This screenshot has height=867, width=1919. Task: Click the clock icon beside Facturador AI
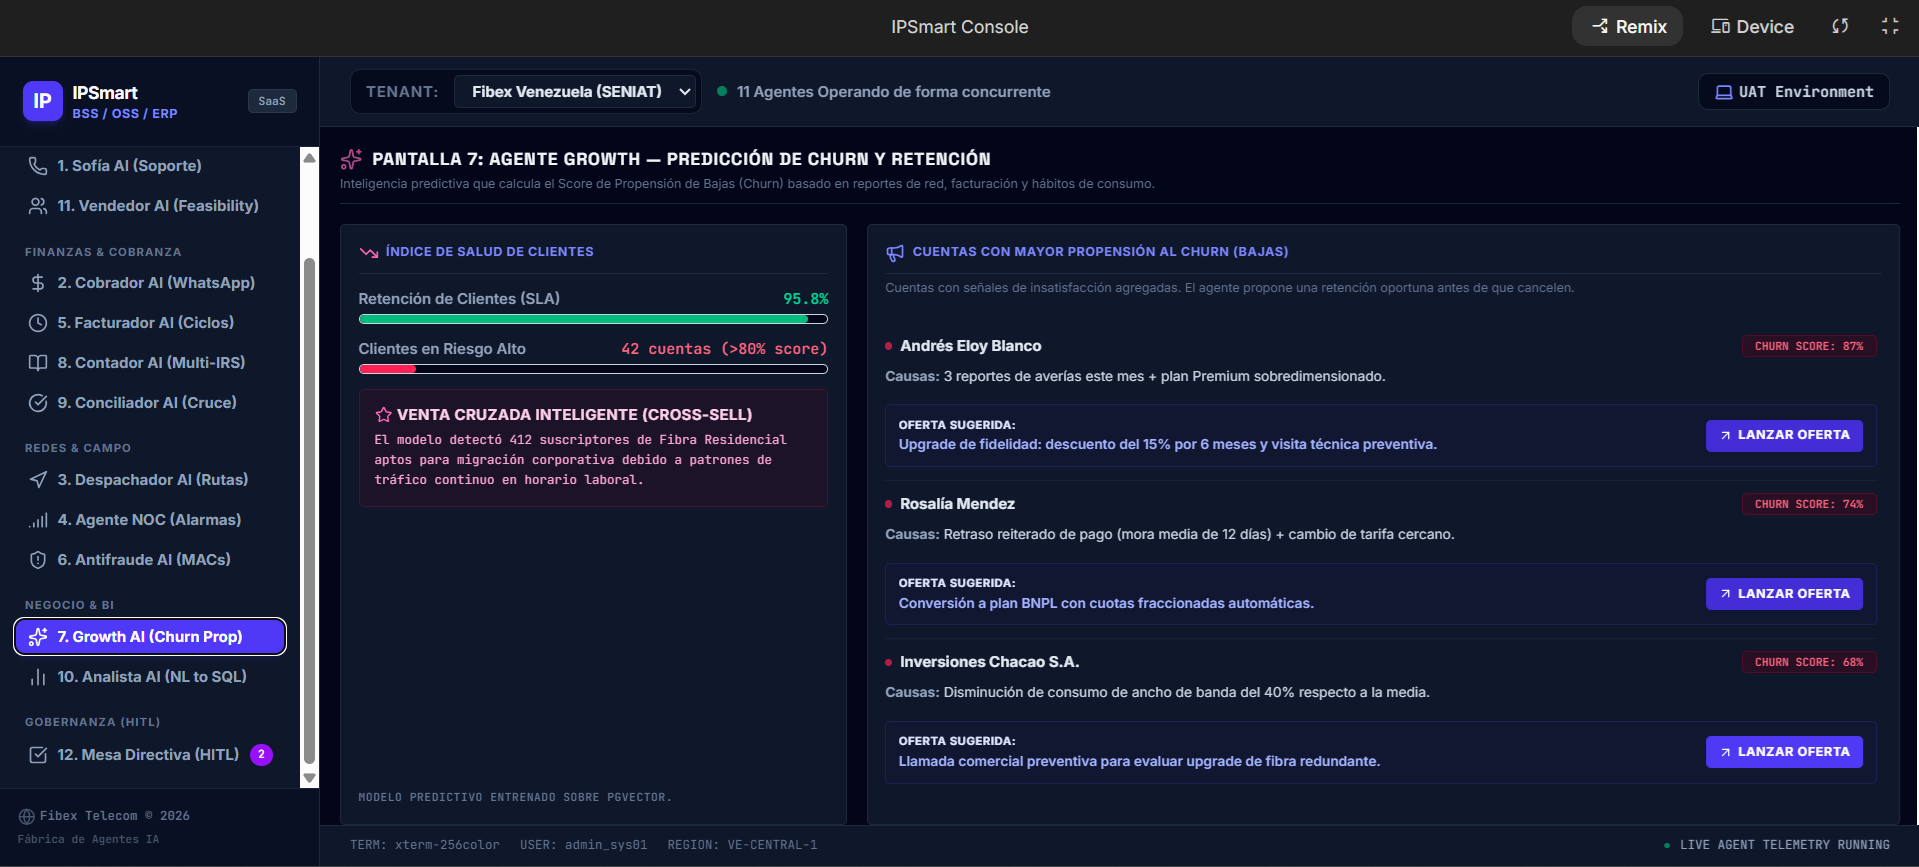tap(38, 323)
